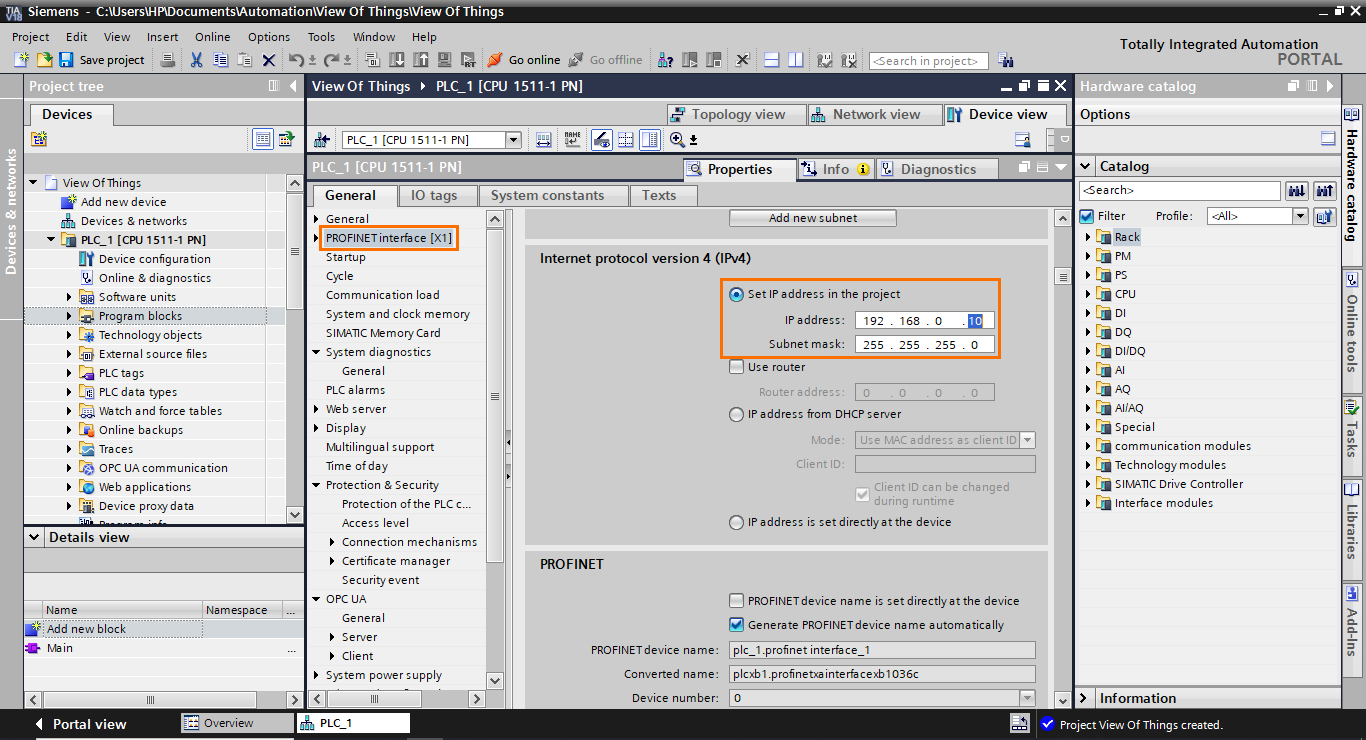Click the Split editor space vertically icon

pyautogui.click(x=795, y=60)
